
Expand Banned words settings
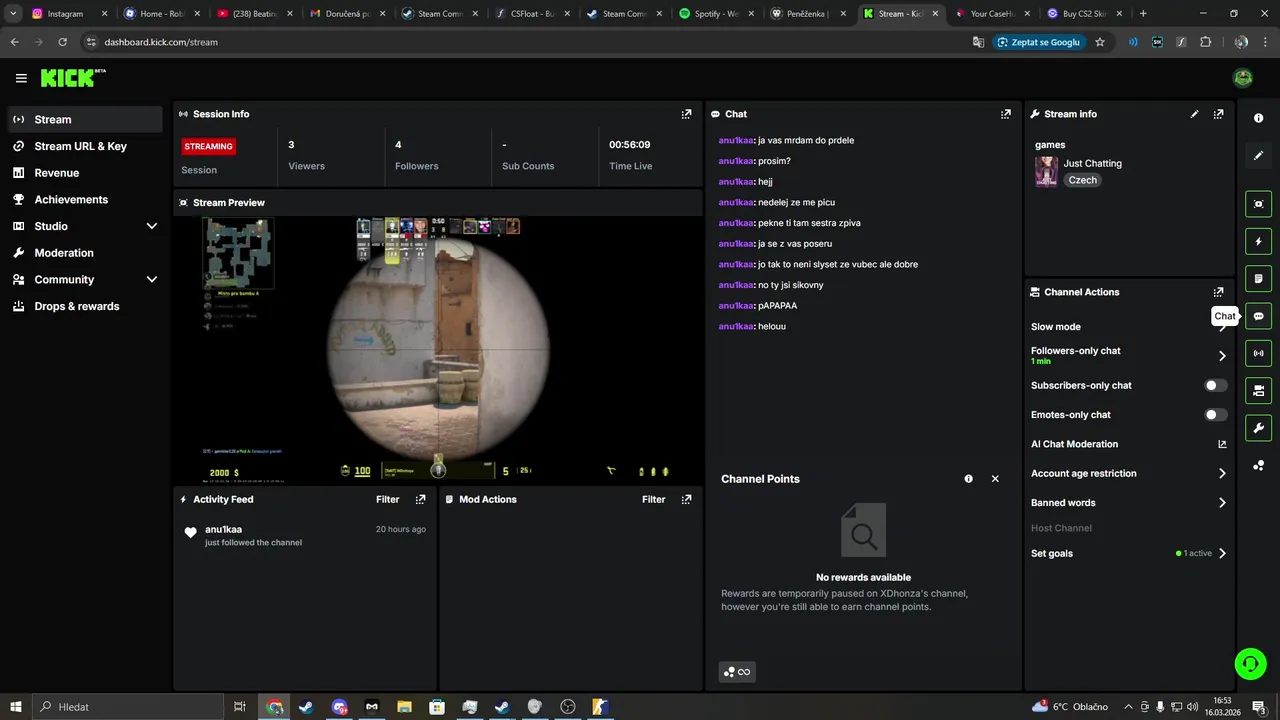click(x=1222, y=503)
